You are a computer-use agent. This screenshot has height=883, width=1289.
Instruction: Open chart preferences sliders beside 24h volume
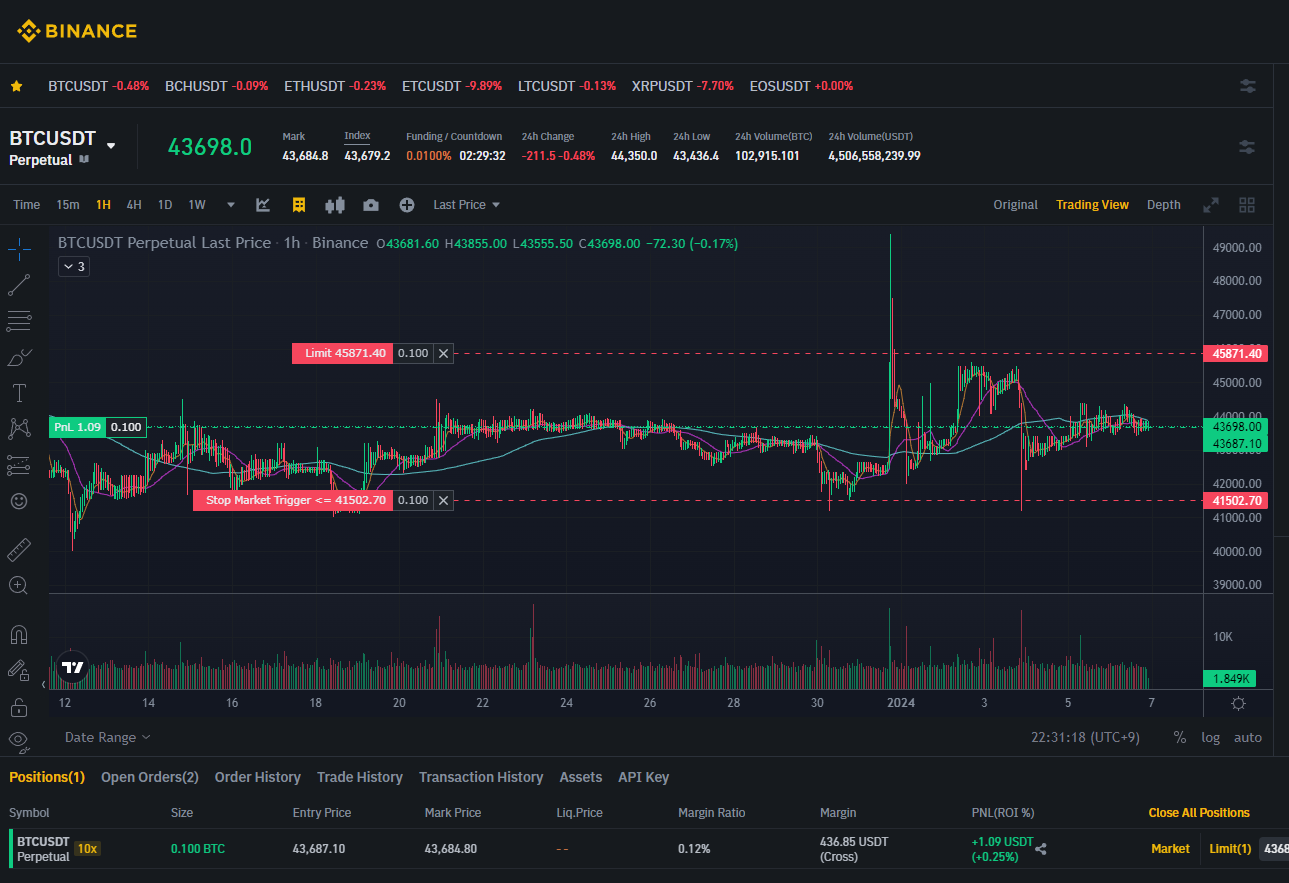click(1247, 147)
